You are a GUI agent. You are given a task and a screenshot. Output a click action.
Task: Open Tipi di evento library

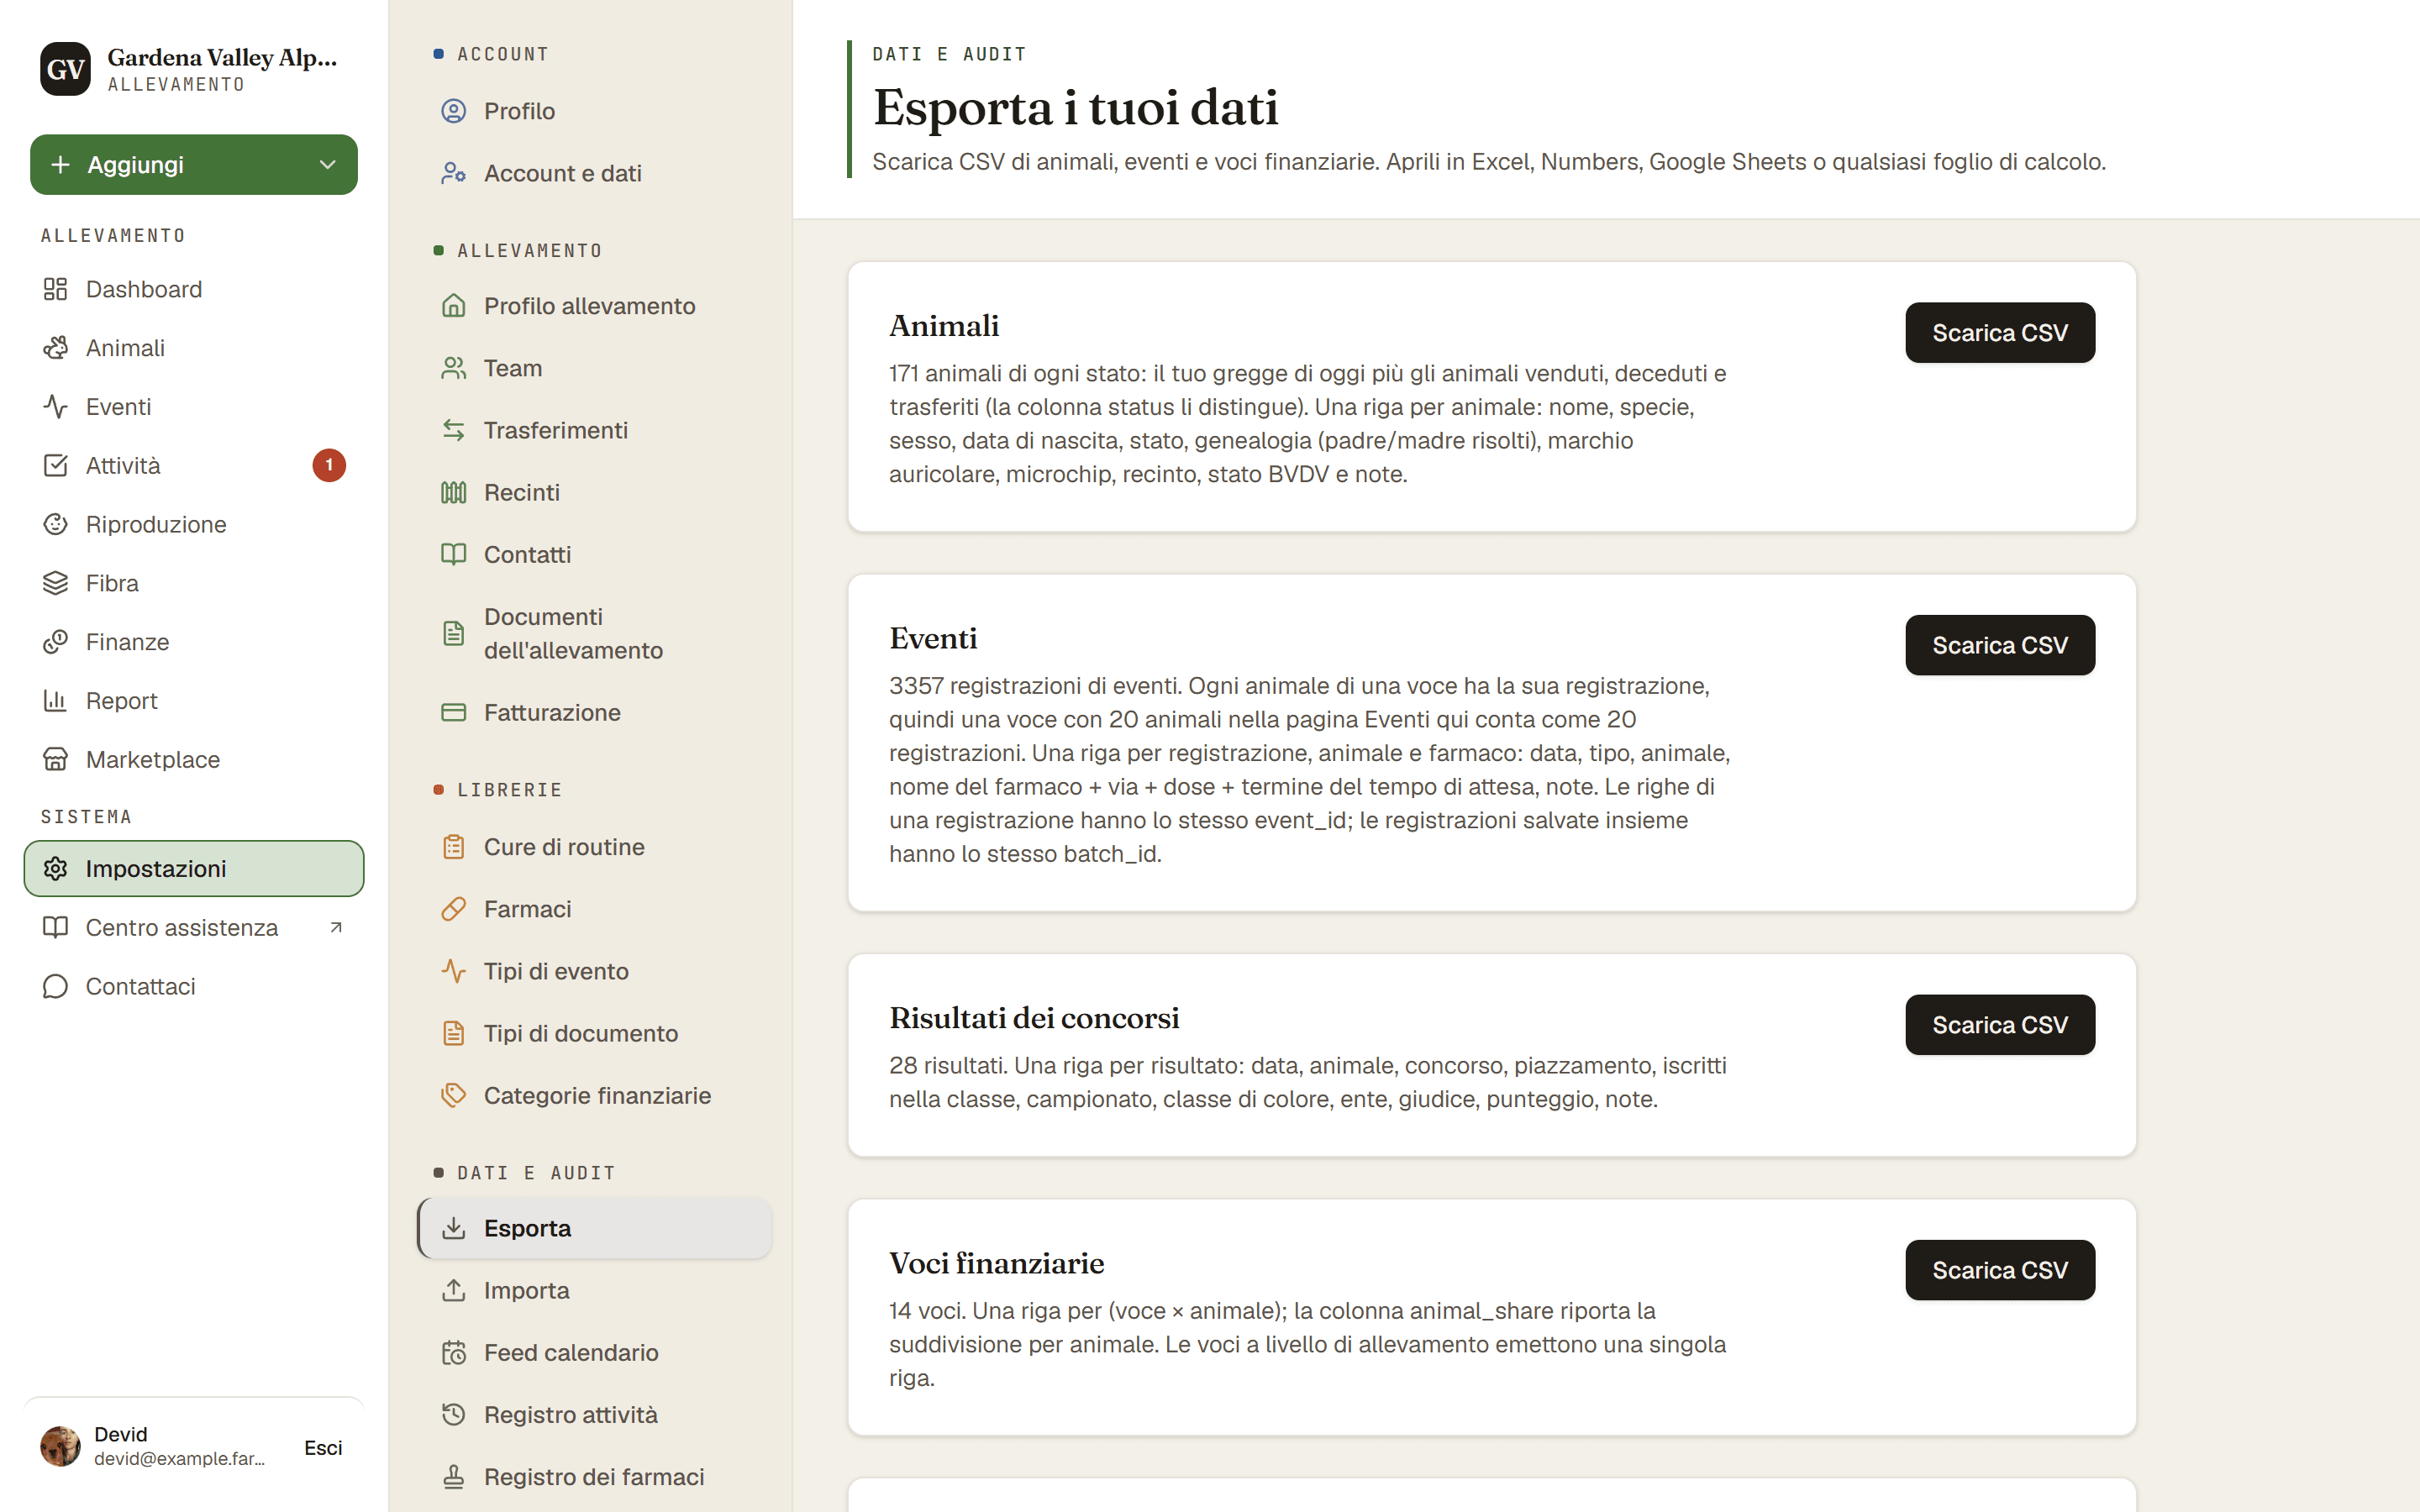(x=594, y=971)
